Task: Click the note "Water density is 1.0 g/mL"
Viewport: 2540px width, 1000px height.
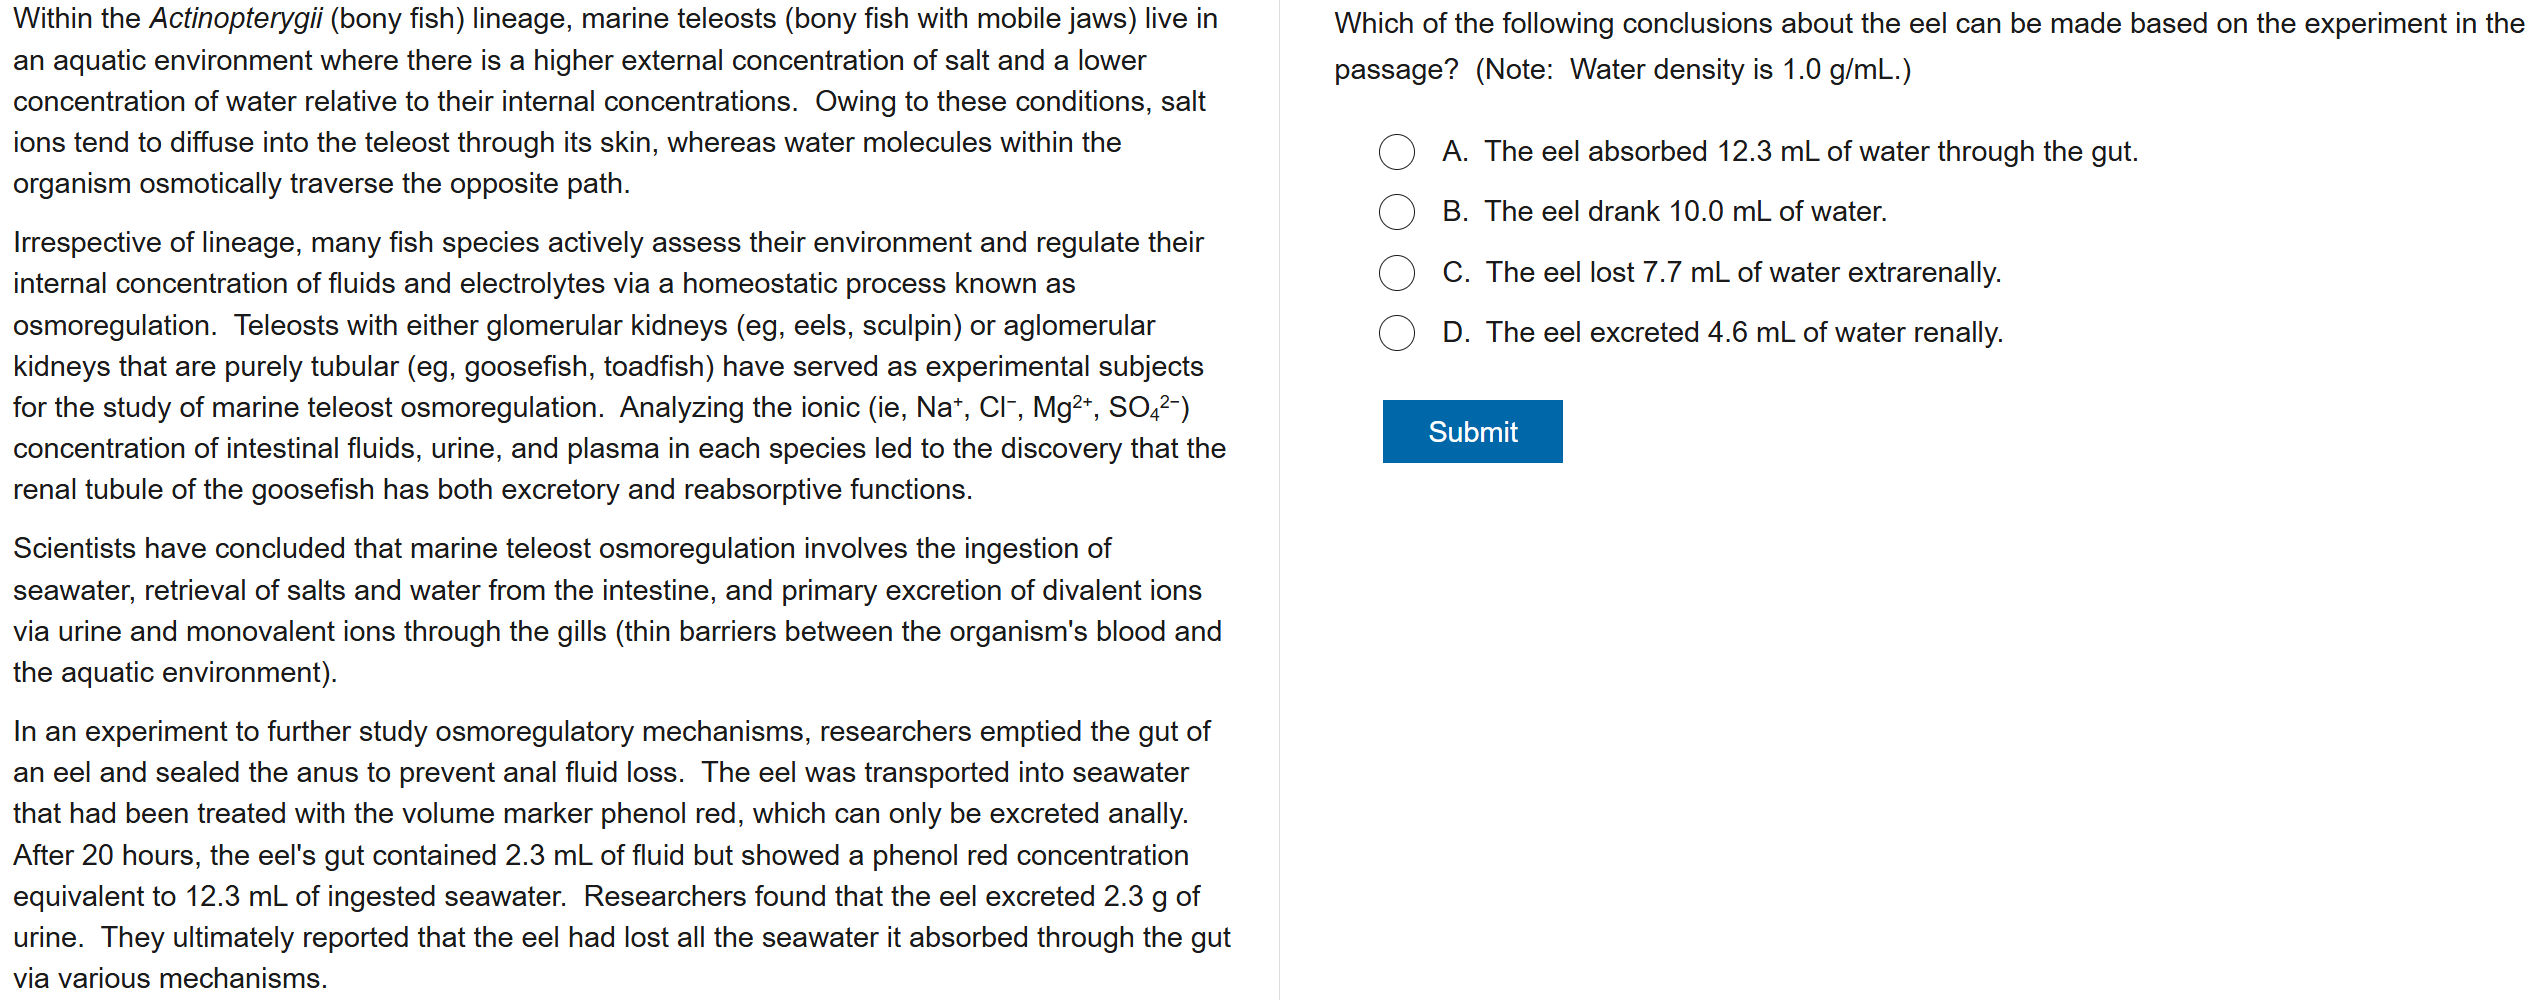Action: click(x=1738, y=70)
